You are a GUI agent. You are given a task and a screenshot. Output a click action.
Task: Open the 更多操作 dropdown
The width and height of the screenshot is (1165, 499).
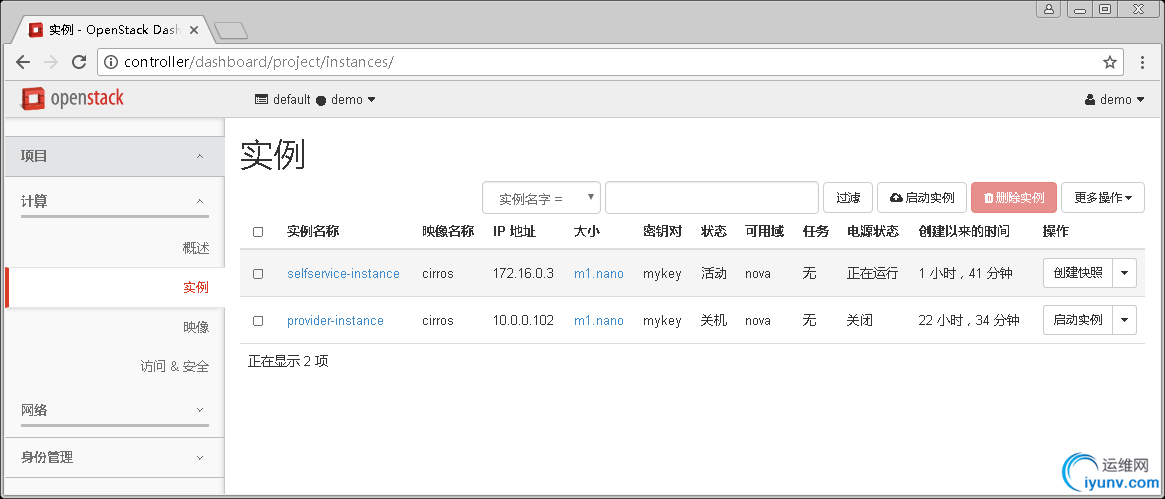[1103, 198]
